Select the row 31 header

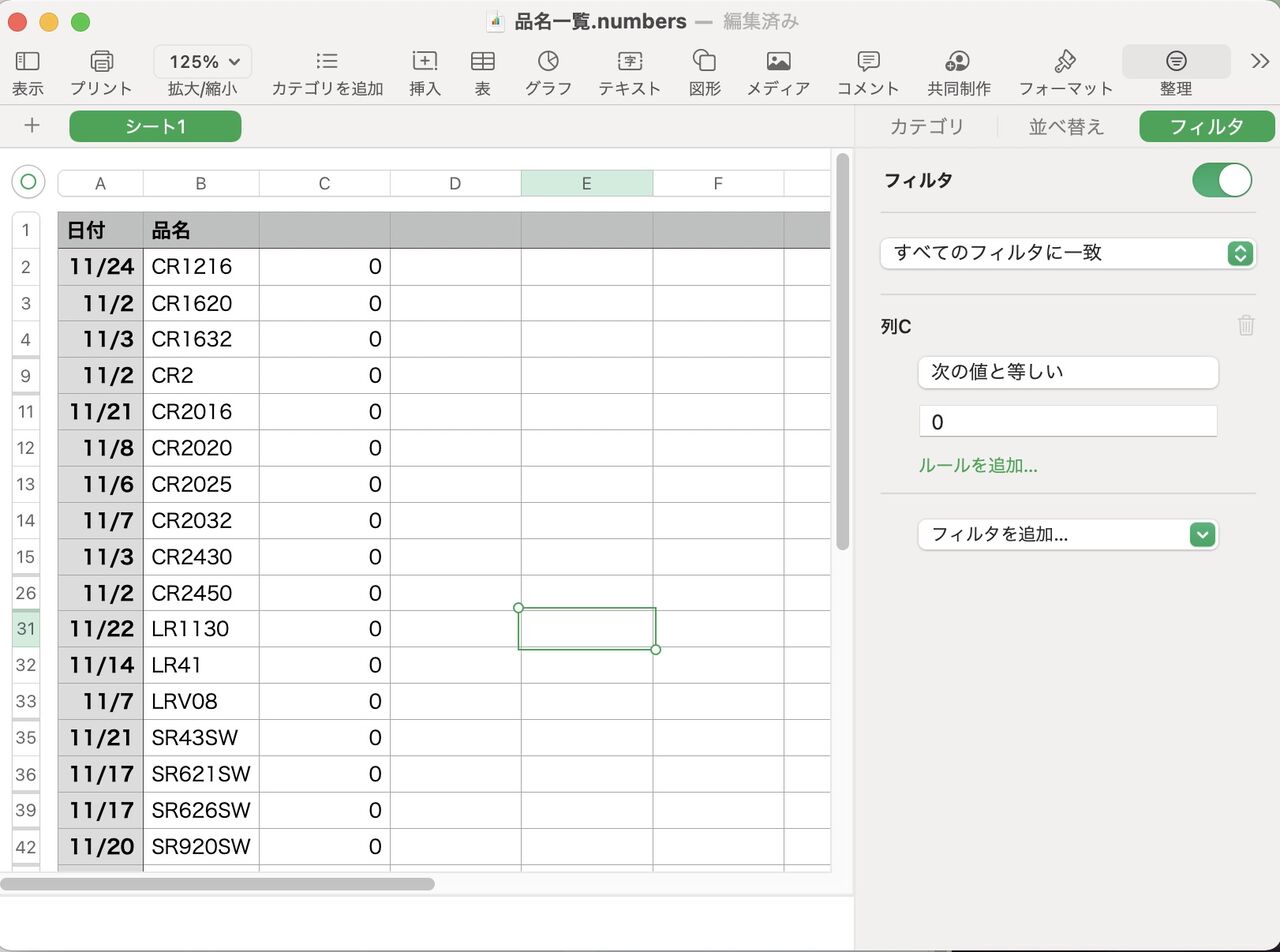tap(26, 629)
